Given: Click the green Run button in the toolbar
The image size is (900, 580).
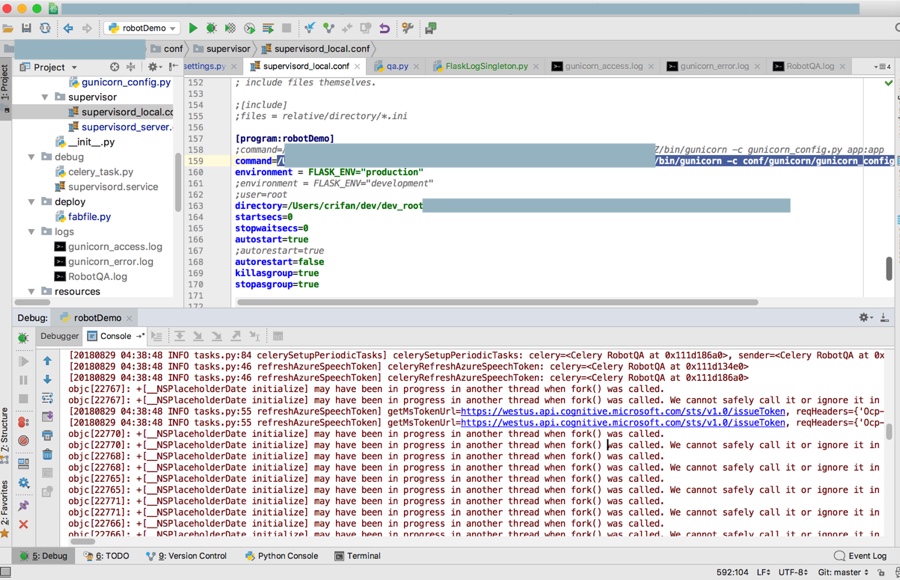Looking at the screenshot, I should (x=193, y=29).
